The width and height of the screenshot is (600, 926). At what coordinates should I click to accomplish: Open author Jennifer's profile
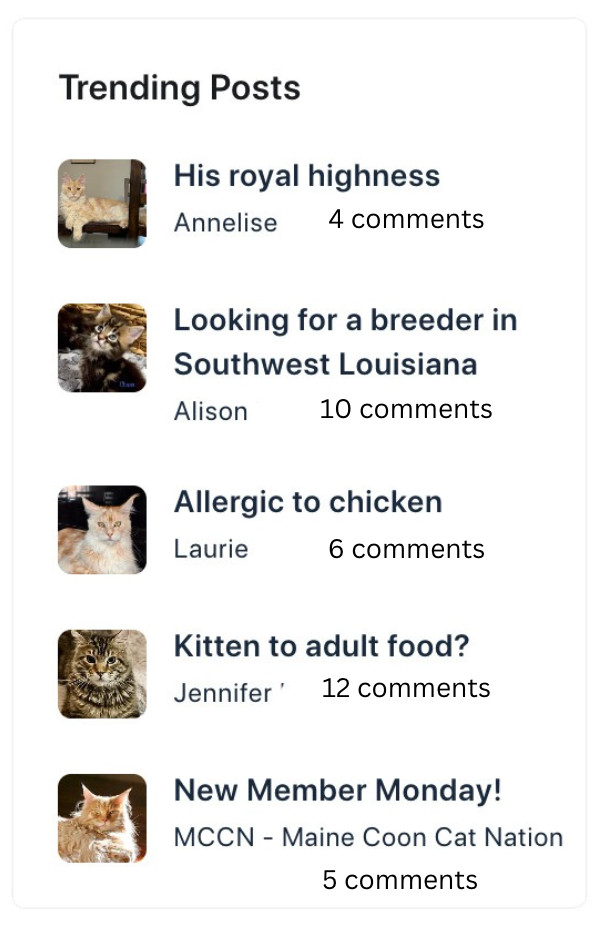(x=223, y=692)
